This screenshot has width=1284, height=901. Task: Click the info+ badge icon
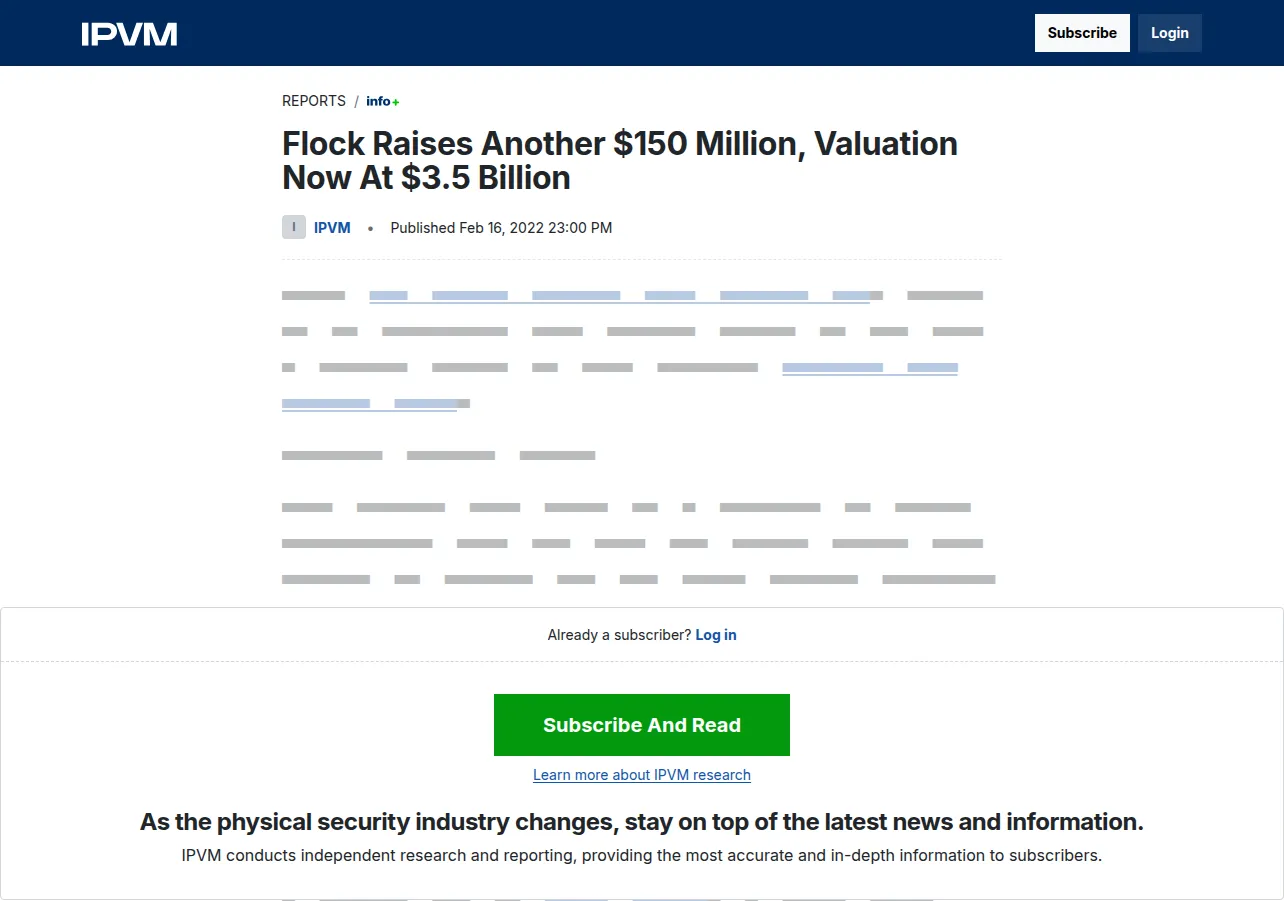point(383,101)
